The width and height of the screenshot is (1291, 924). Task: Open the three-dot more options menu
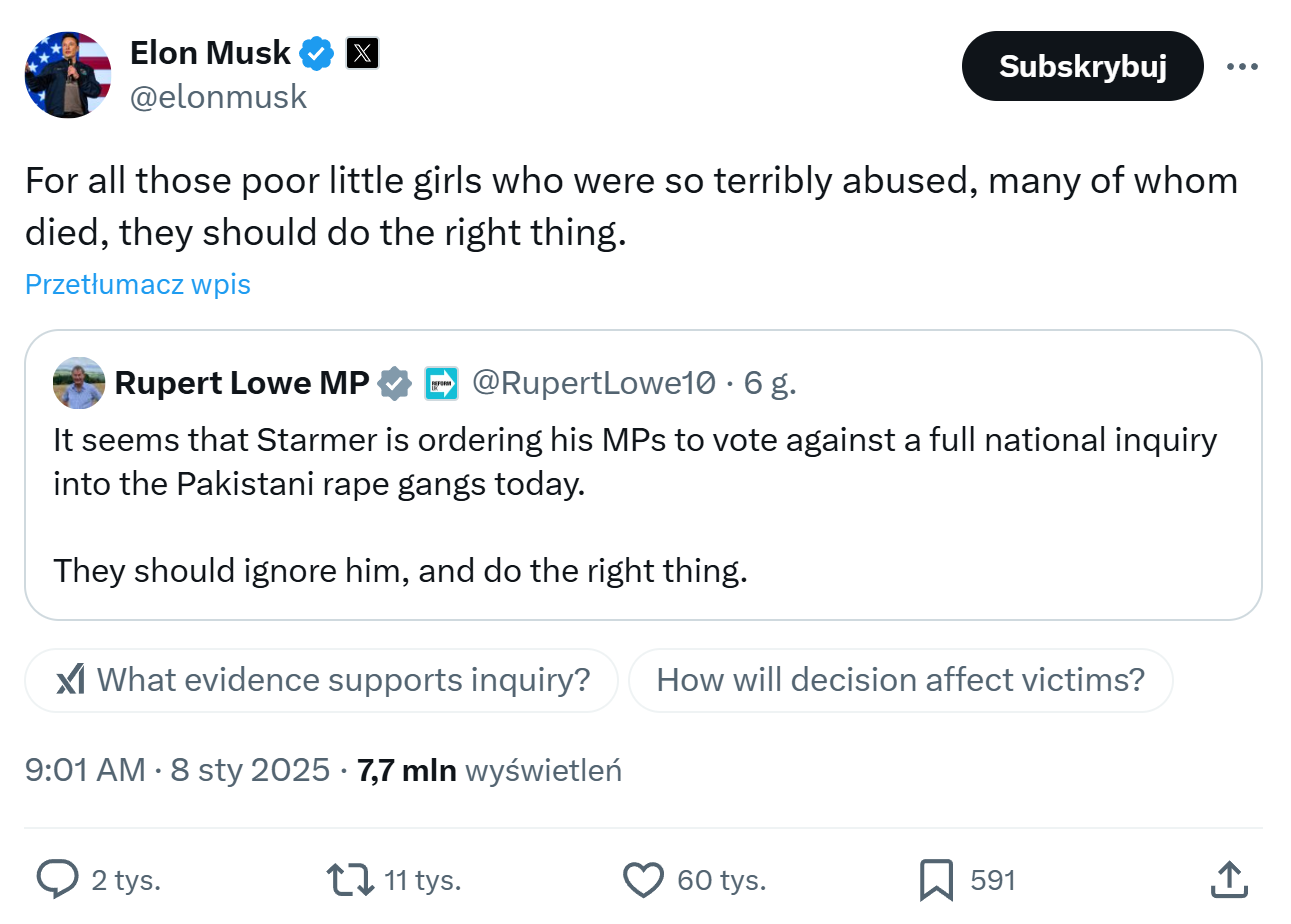coord(1242,66)
